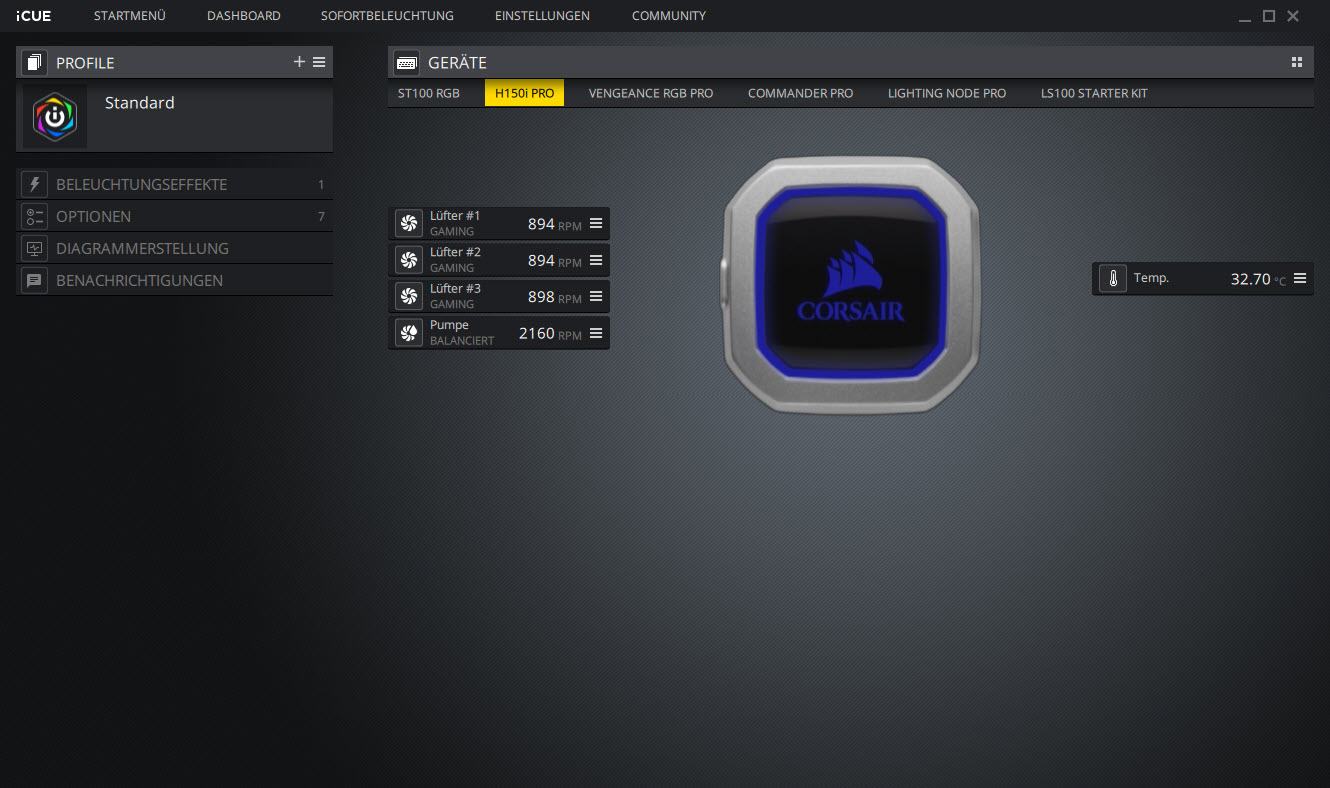Screen dimensions: 1330x788
Task: Open the iCUE logo home
Action: (33, 16)
